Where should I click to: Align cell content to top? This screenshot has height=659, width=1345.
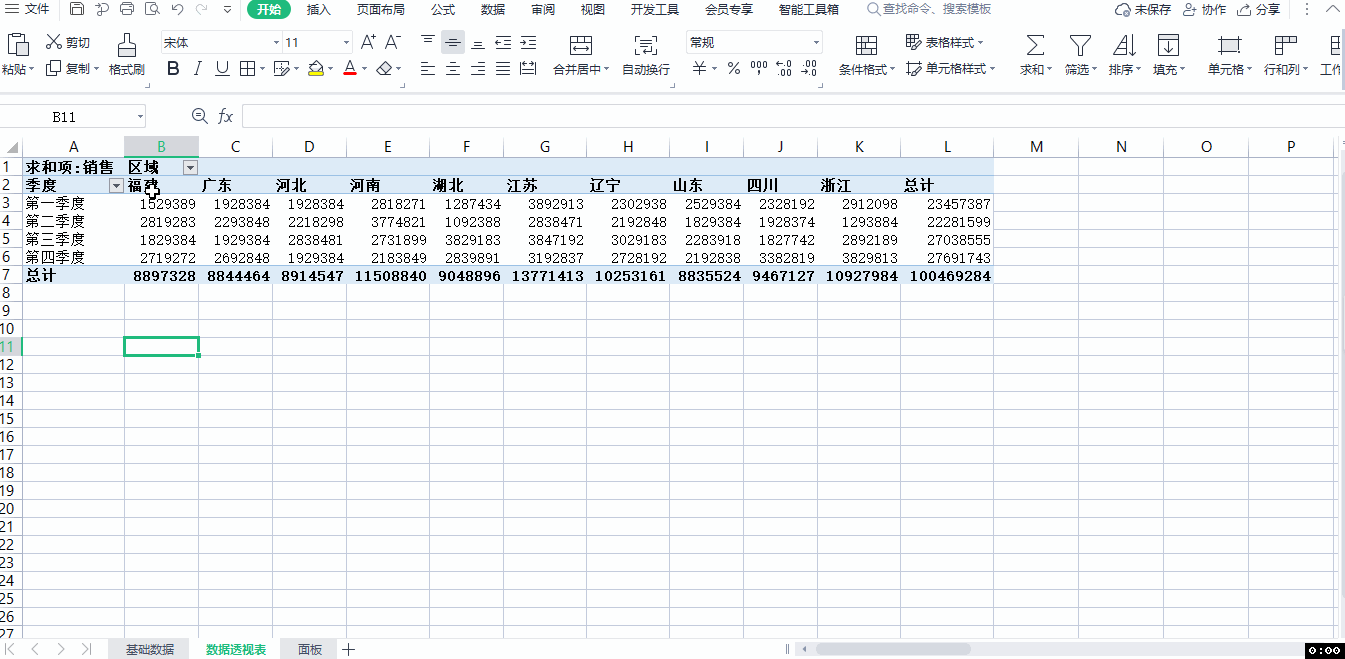coord(428,42)
